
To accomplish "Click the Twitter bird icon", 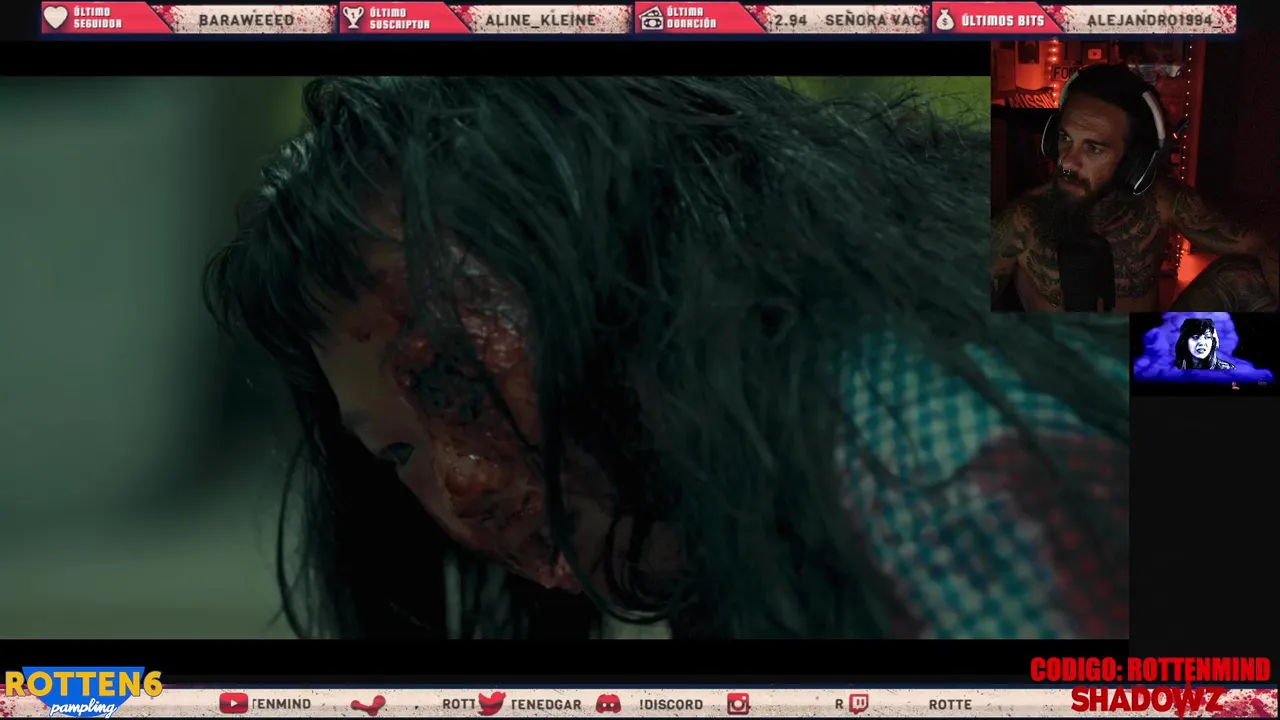I will click(x=491, y=704).
